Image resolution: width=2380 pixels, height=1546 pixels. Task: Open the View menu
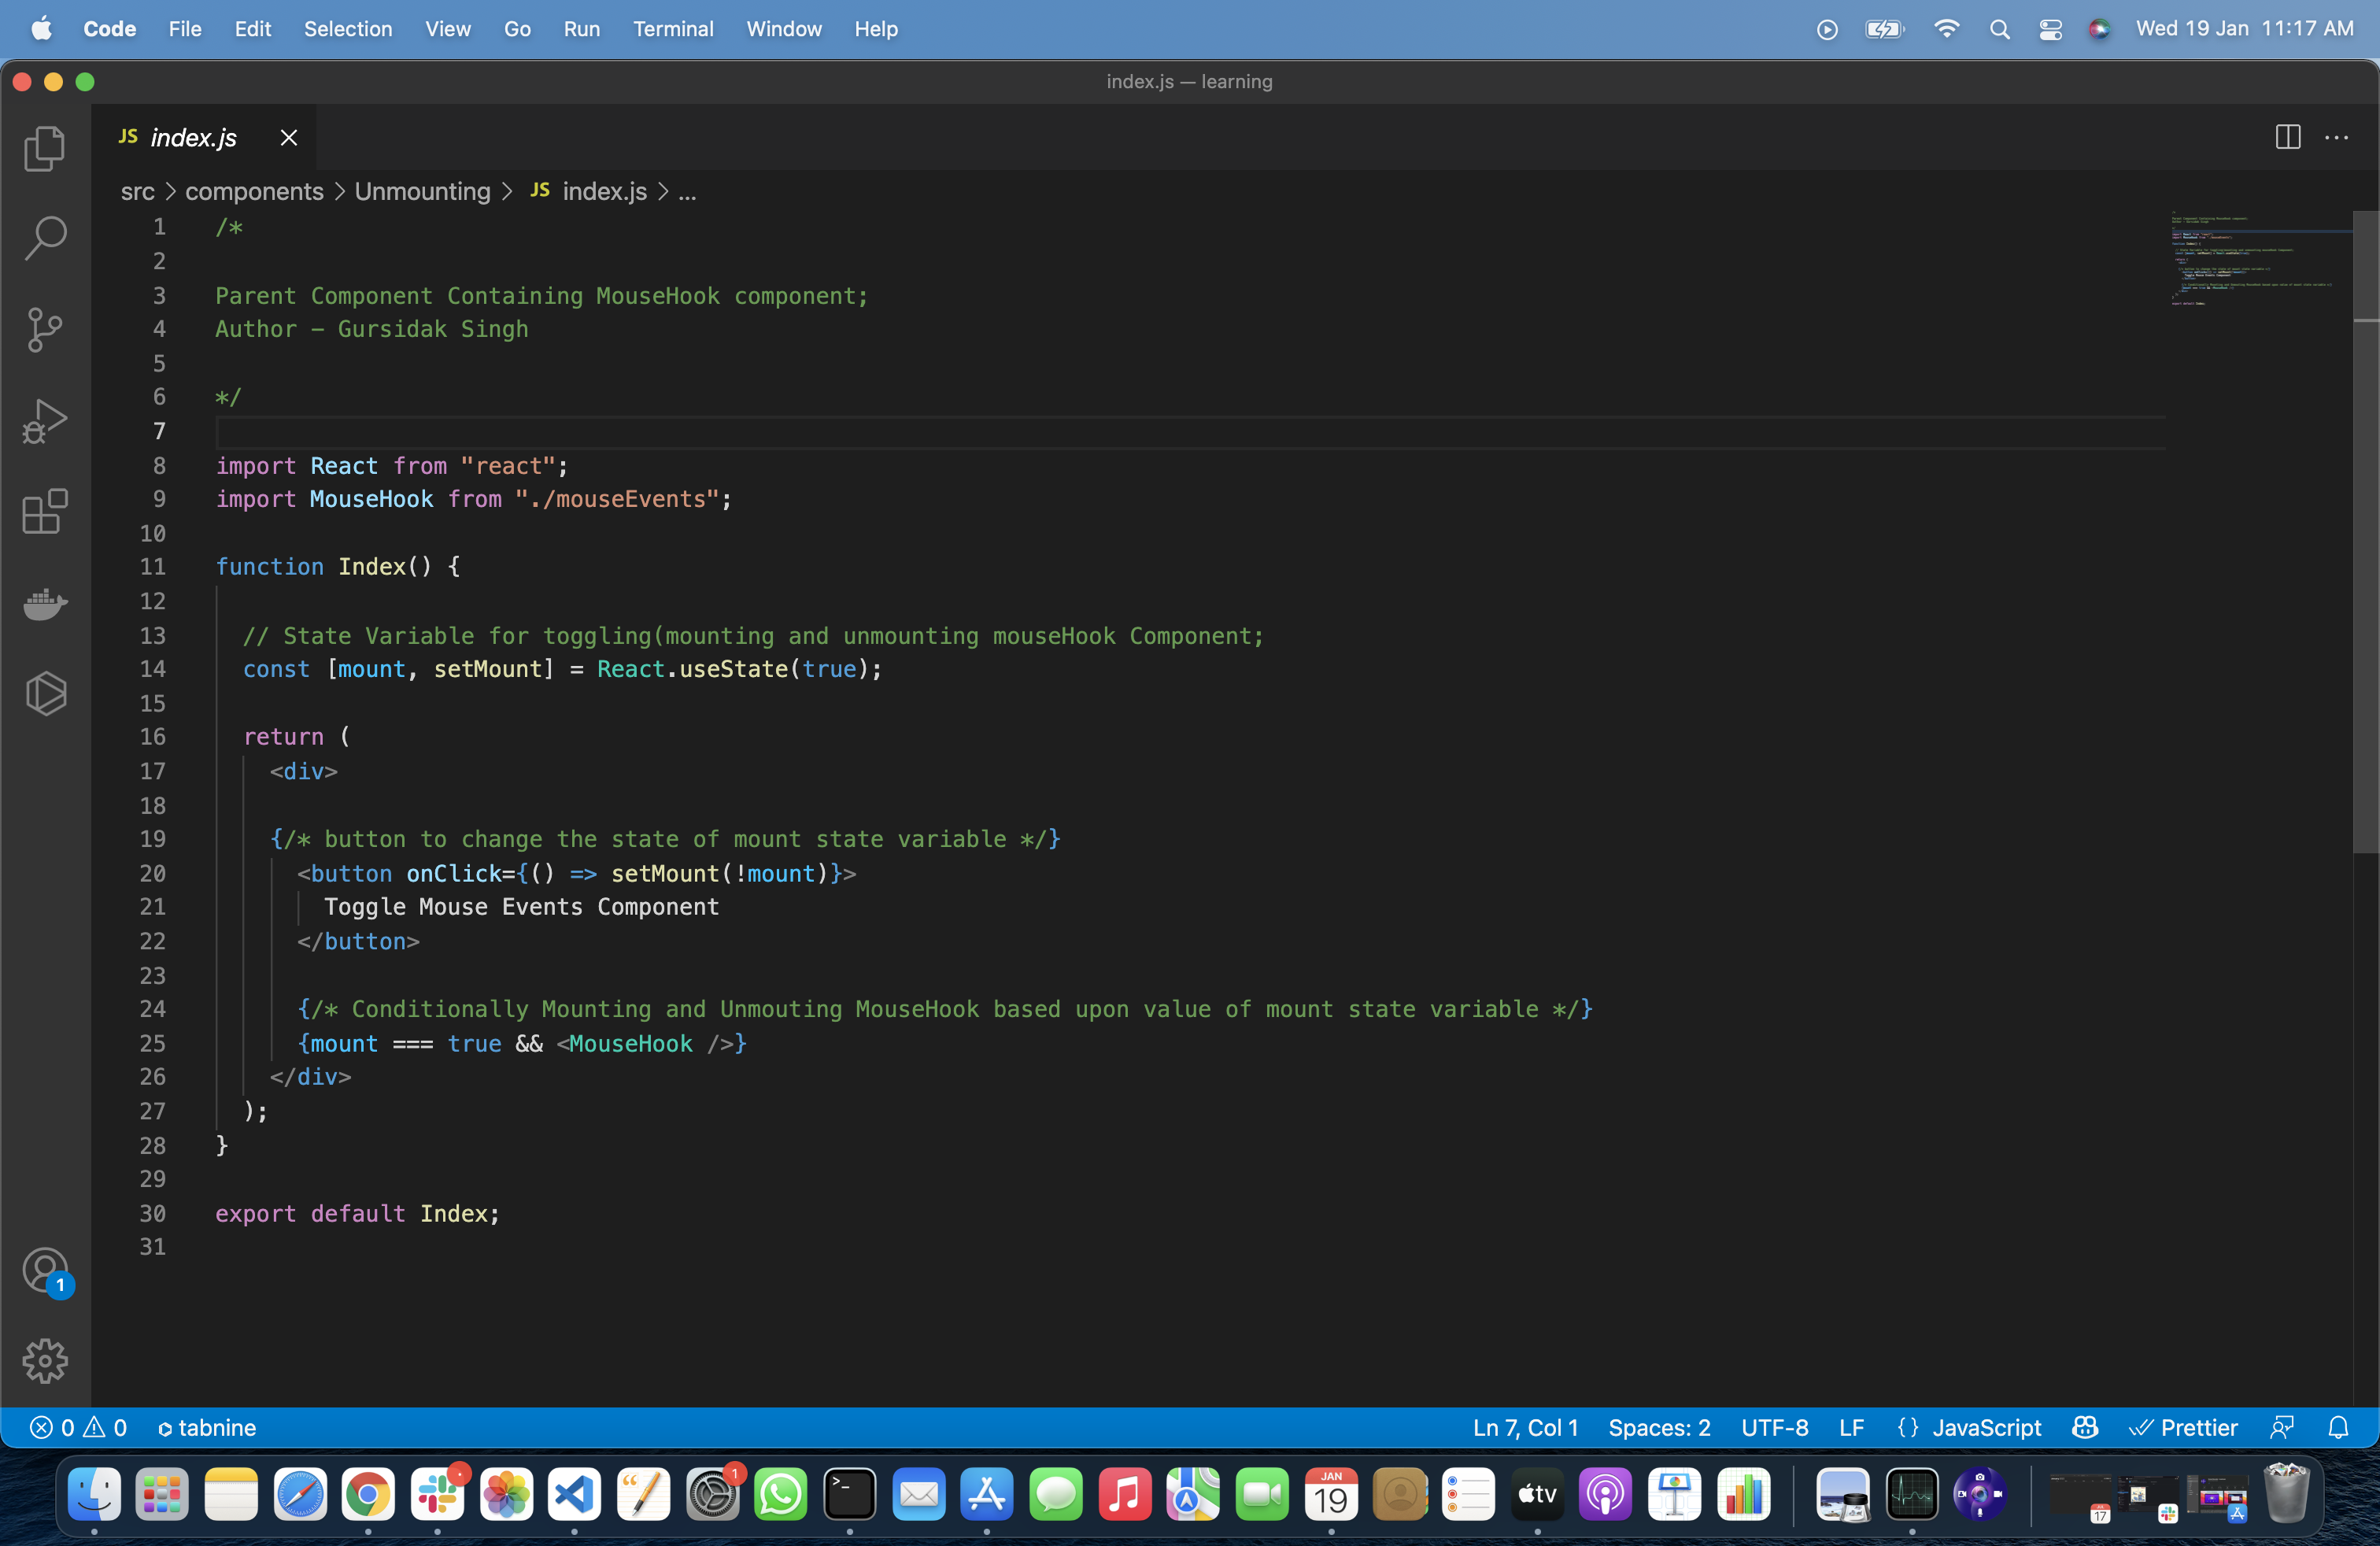448,28
